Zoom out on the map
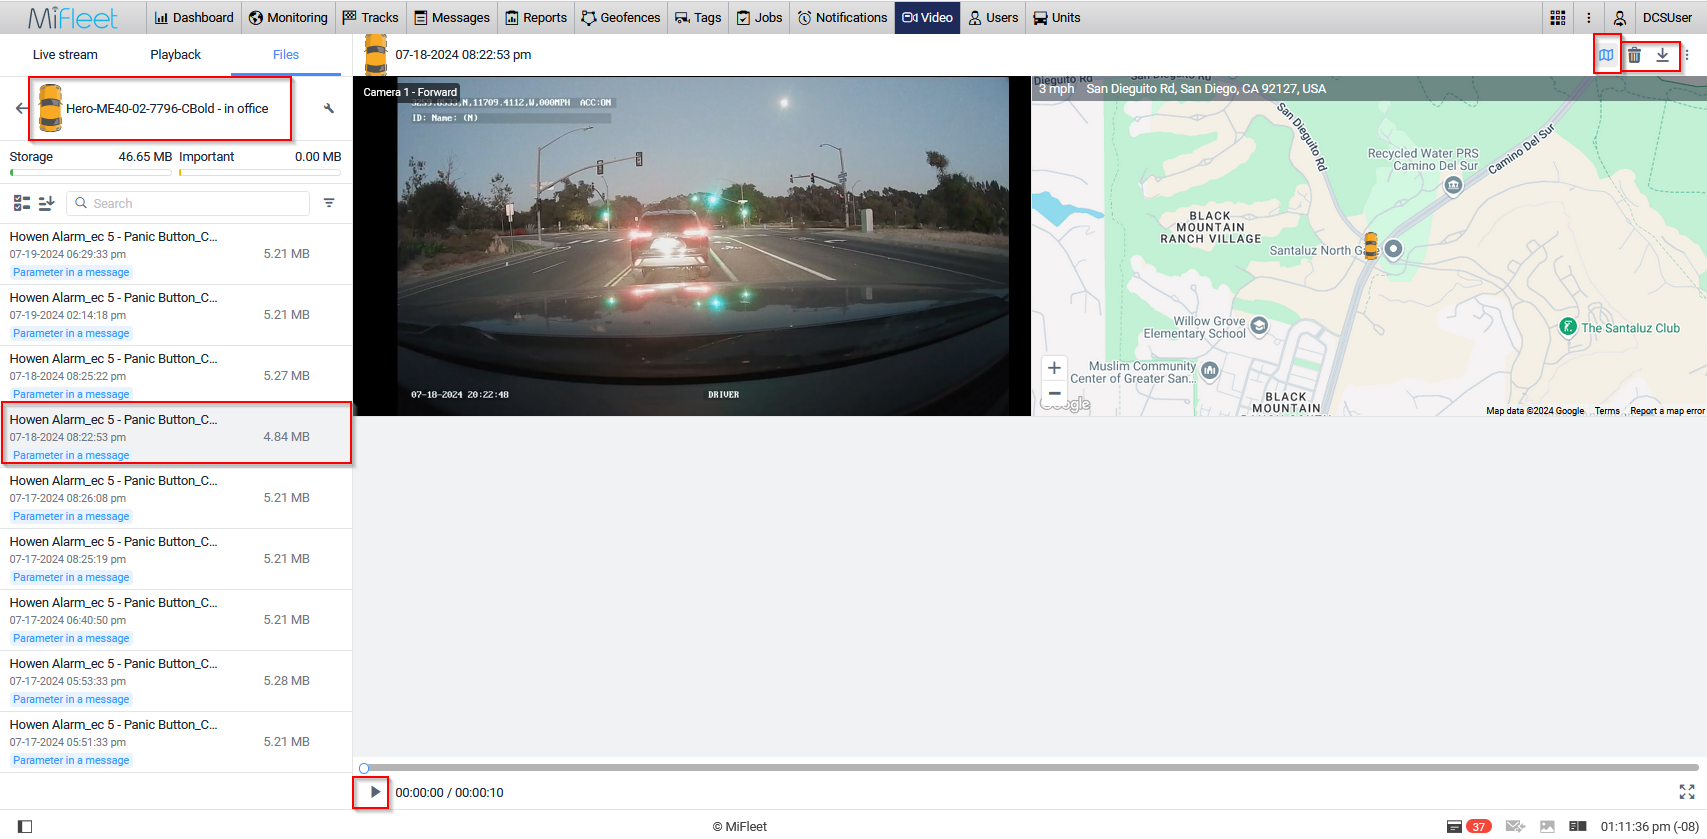The image size is (1707, 839). (1054, 393)
